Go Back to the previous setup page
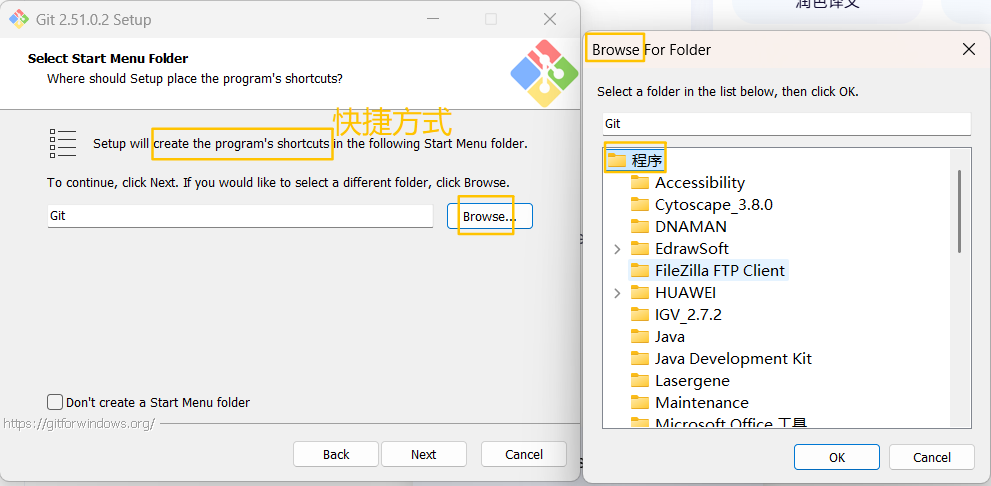 [336, 454]
